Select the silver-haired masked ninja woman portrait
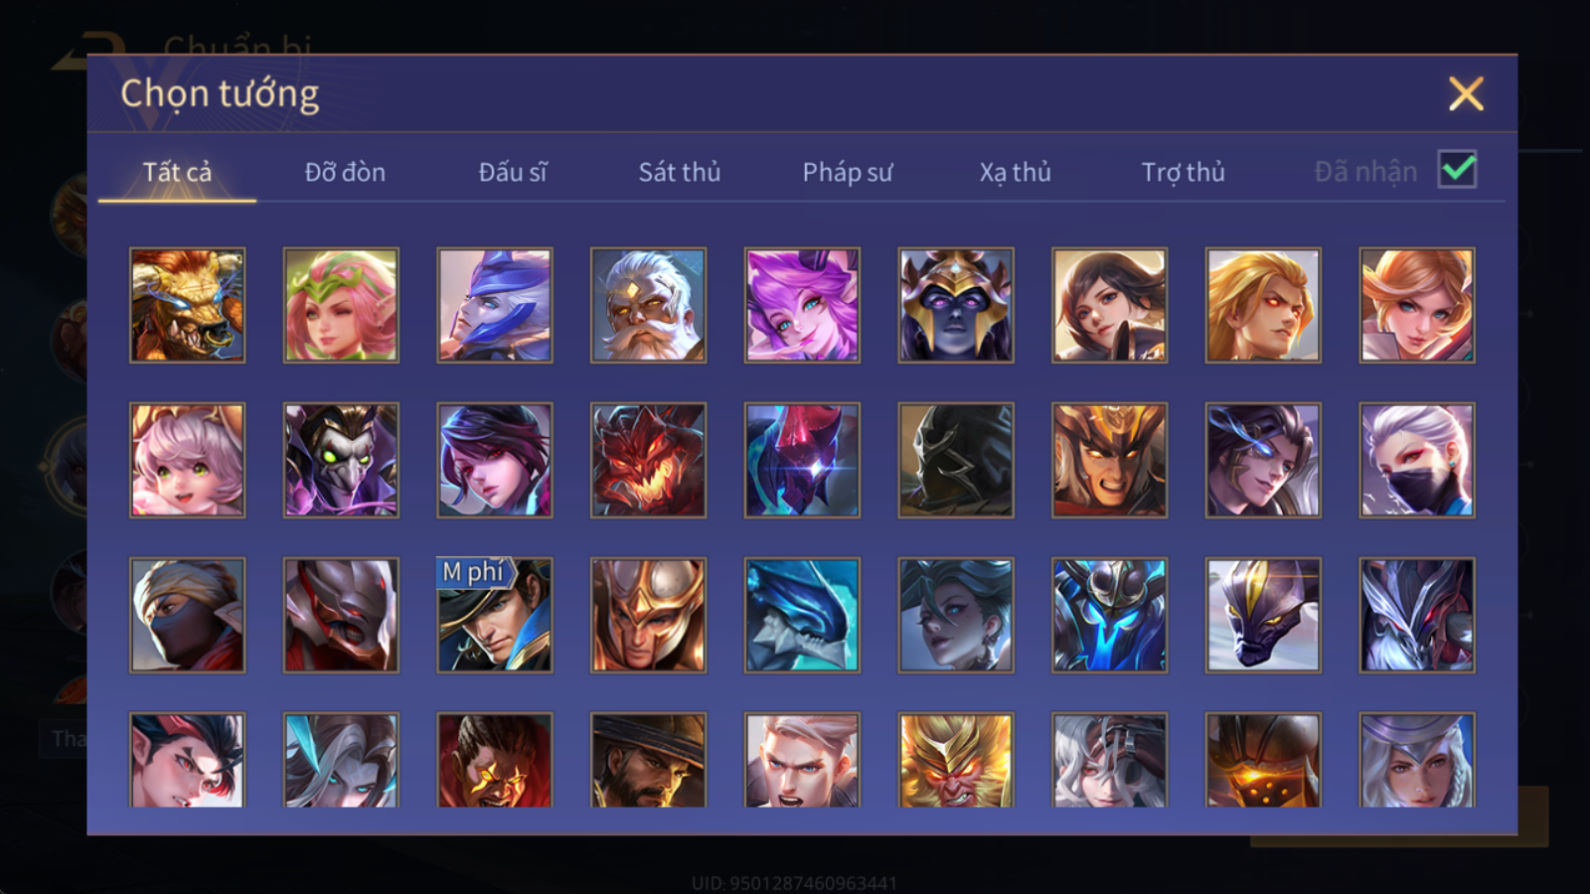This screenshot has width=1590, height=894. coord(1417,460)
